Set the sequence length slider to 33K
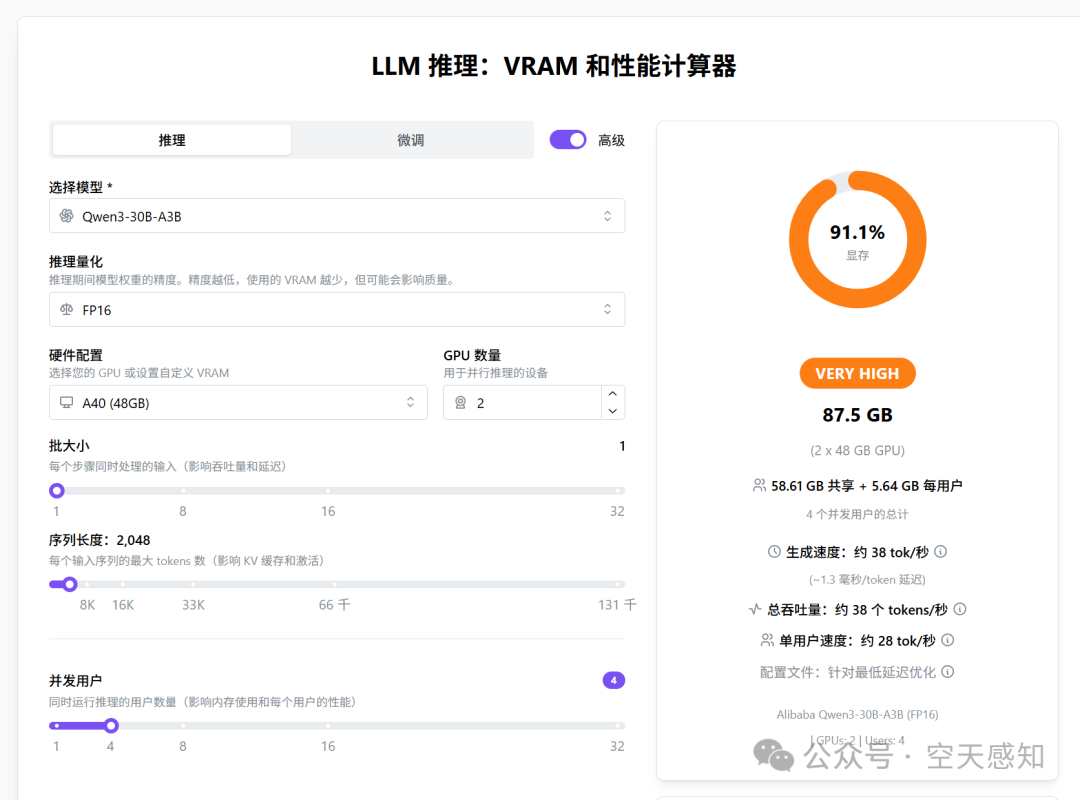 [x=193, y=584]
